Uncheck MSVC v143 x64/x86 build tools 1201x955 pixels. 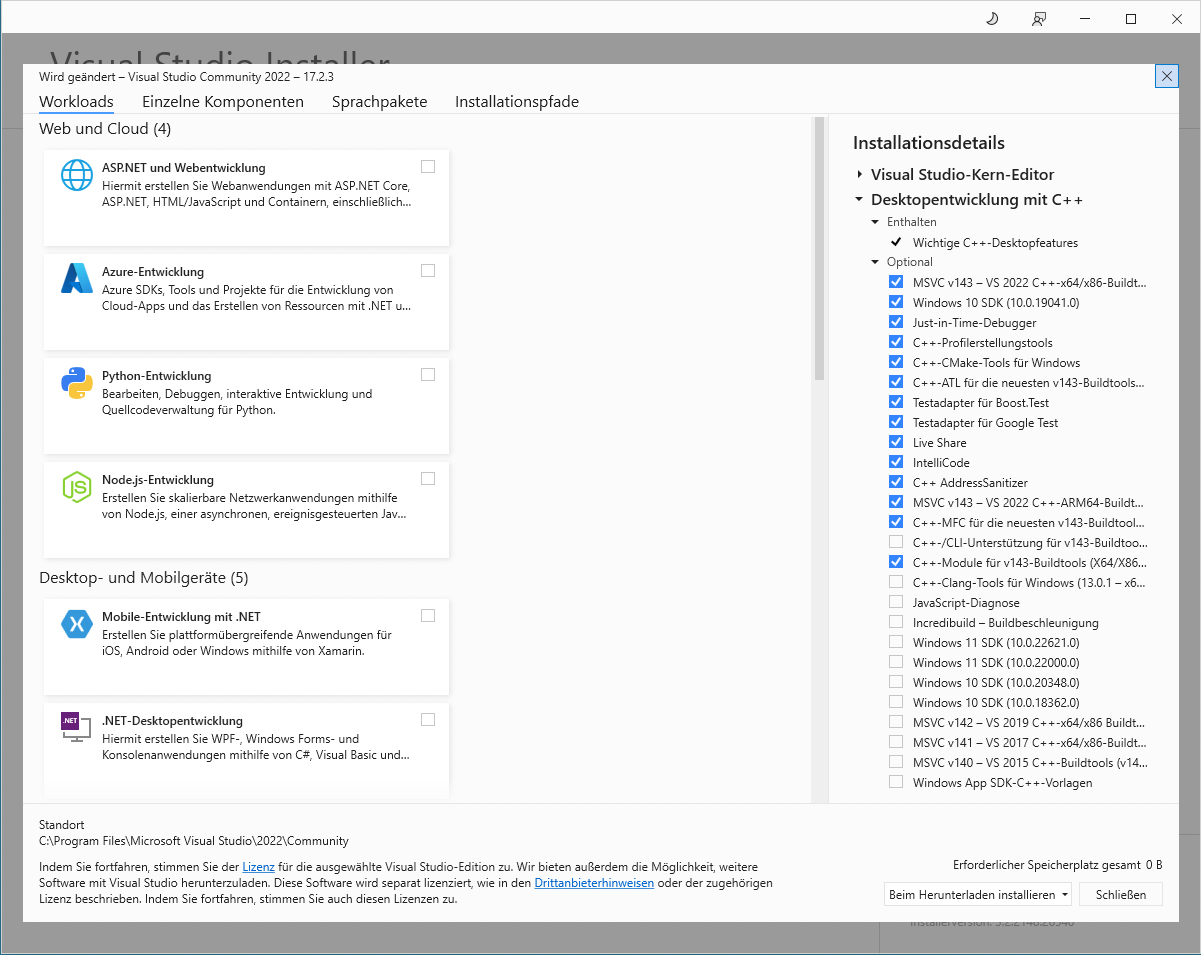[x=896, y=282]
